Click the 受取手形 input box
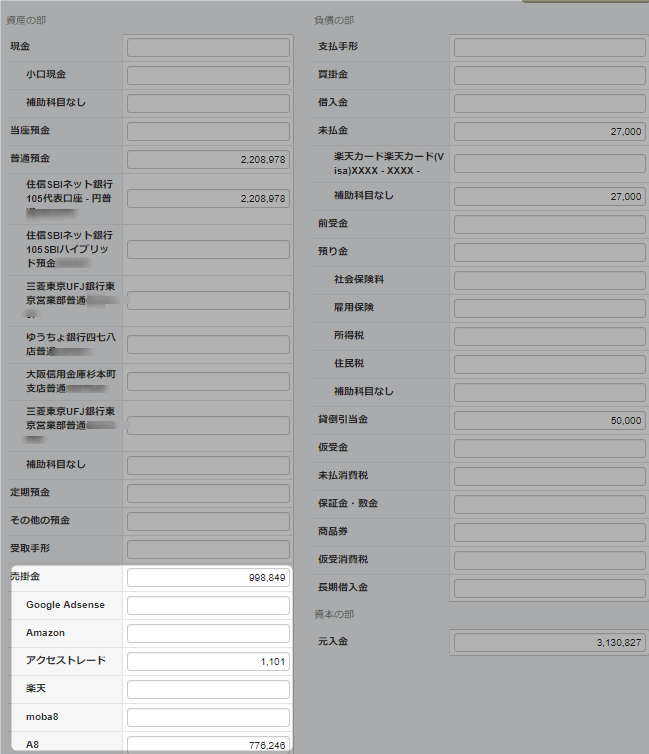The image size is (649, 754). tap(208, 549)
